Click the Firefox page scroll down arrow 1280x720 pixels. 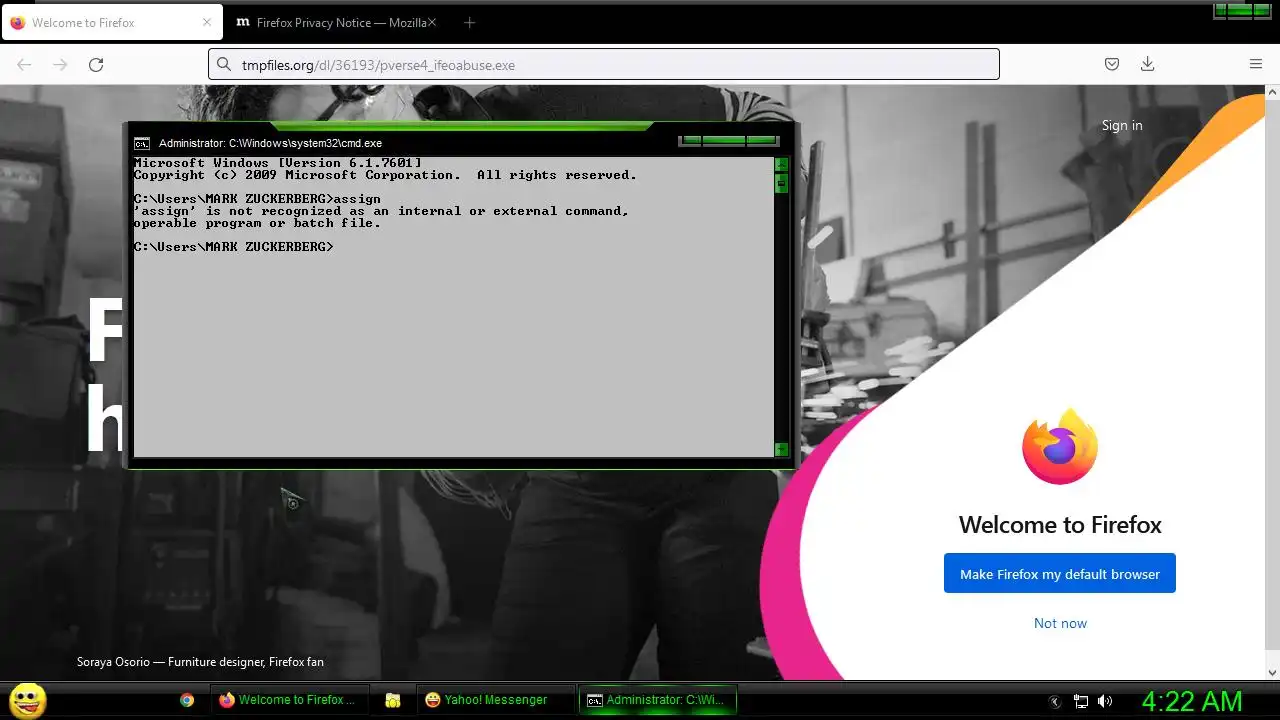1272,672
